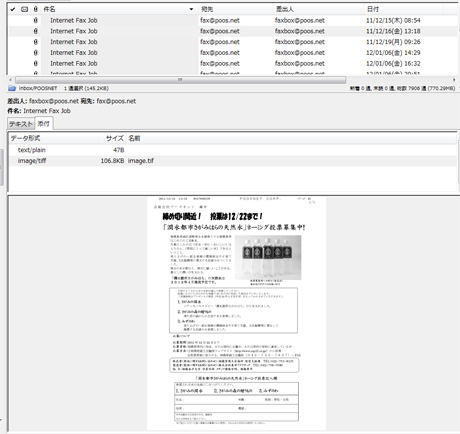Viewport: 460px width, 434px height.
Task: Click the サイズ column header
Action: point(115,138)
